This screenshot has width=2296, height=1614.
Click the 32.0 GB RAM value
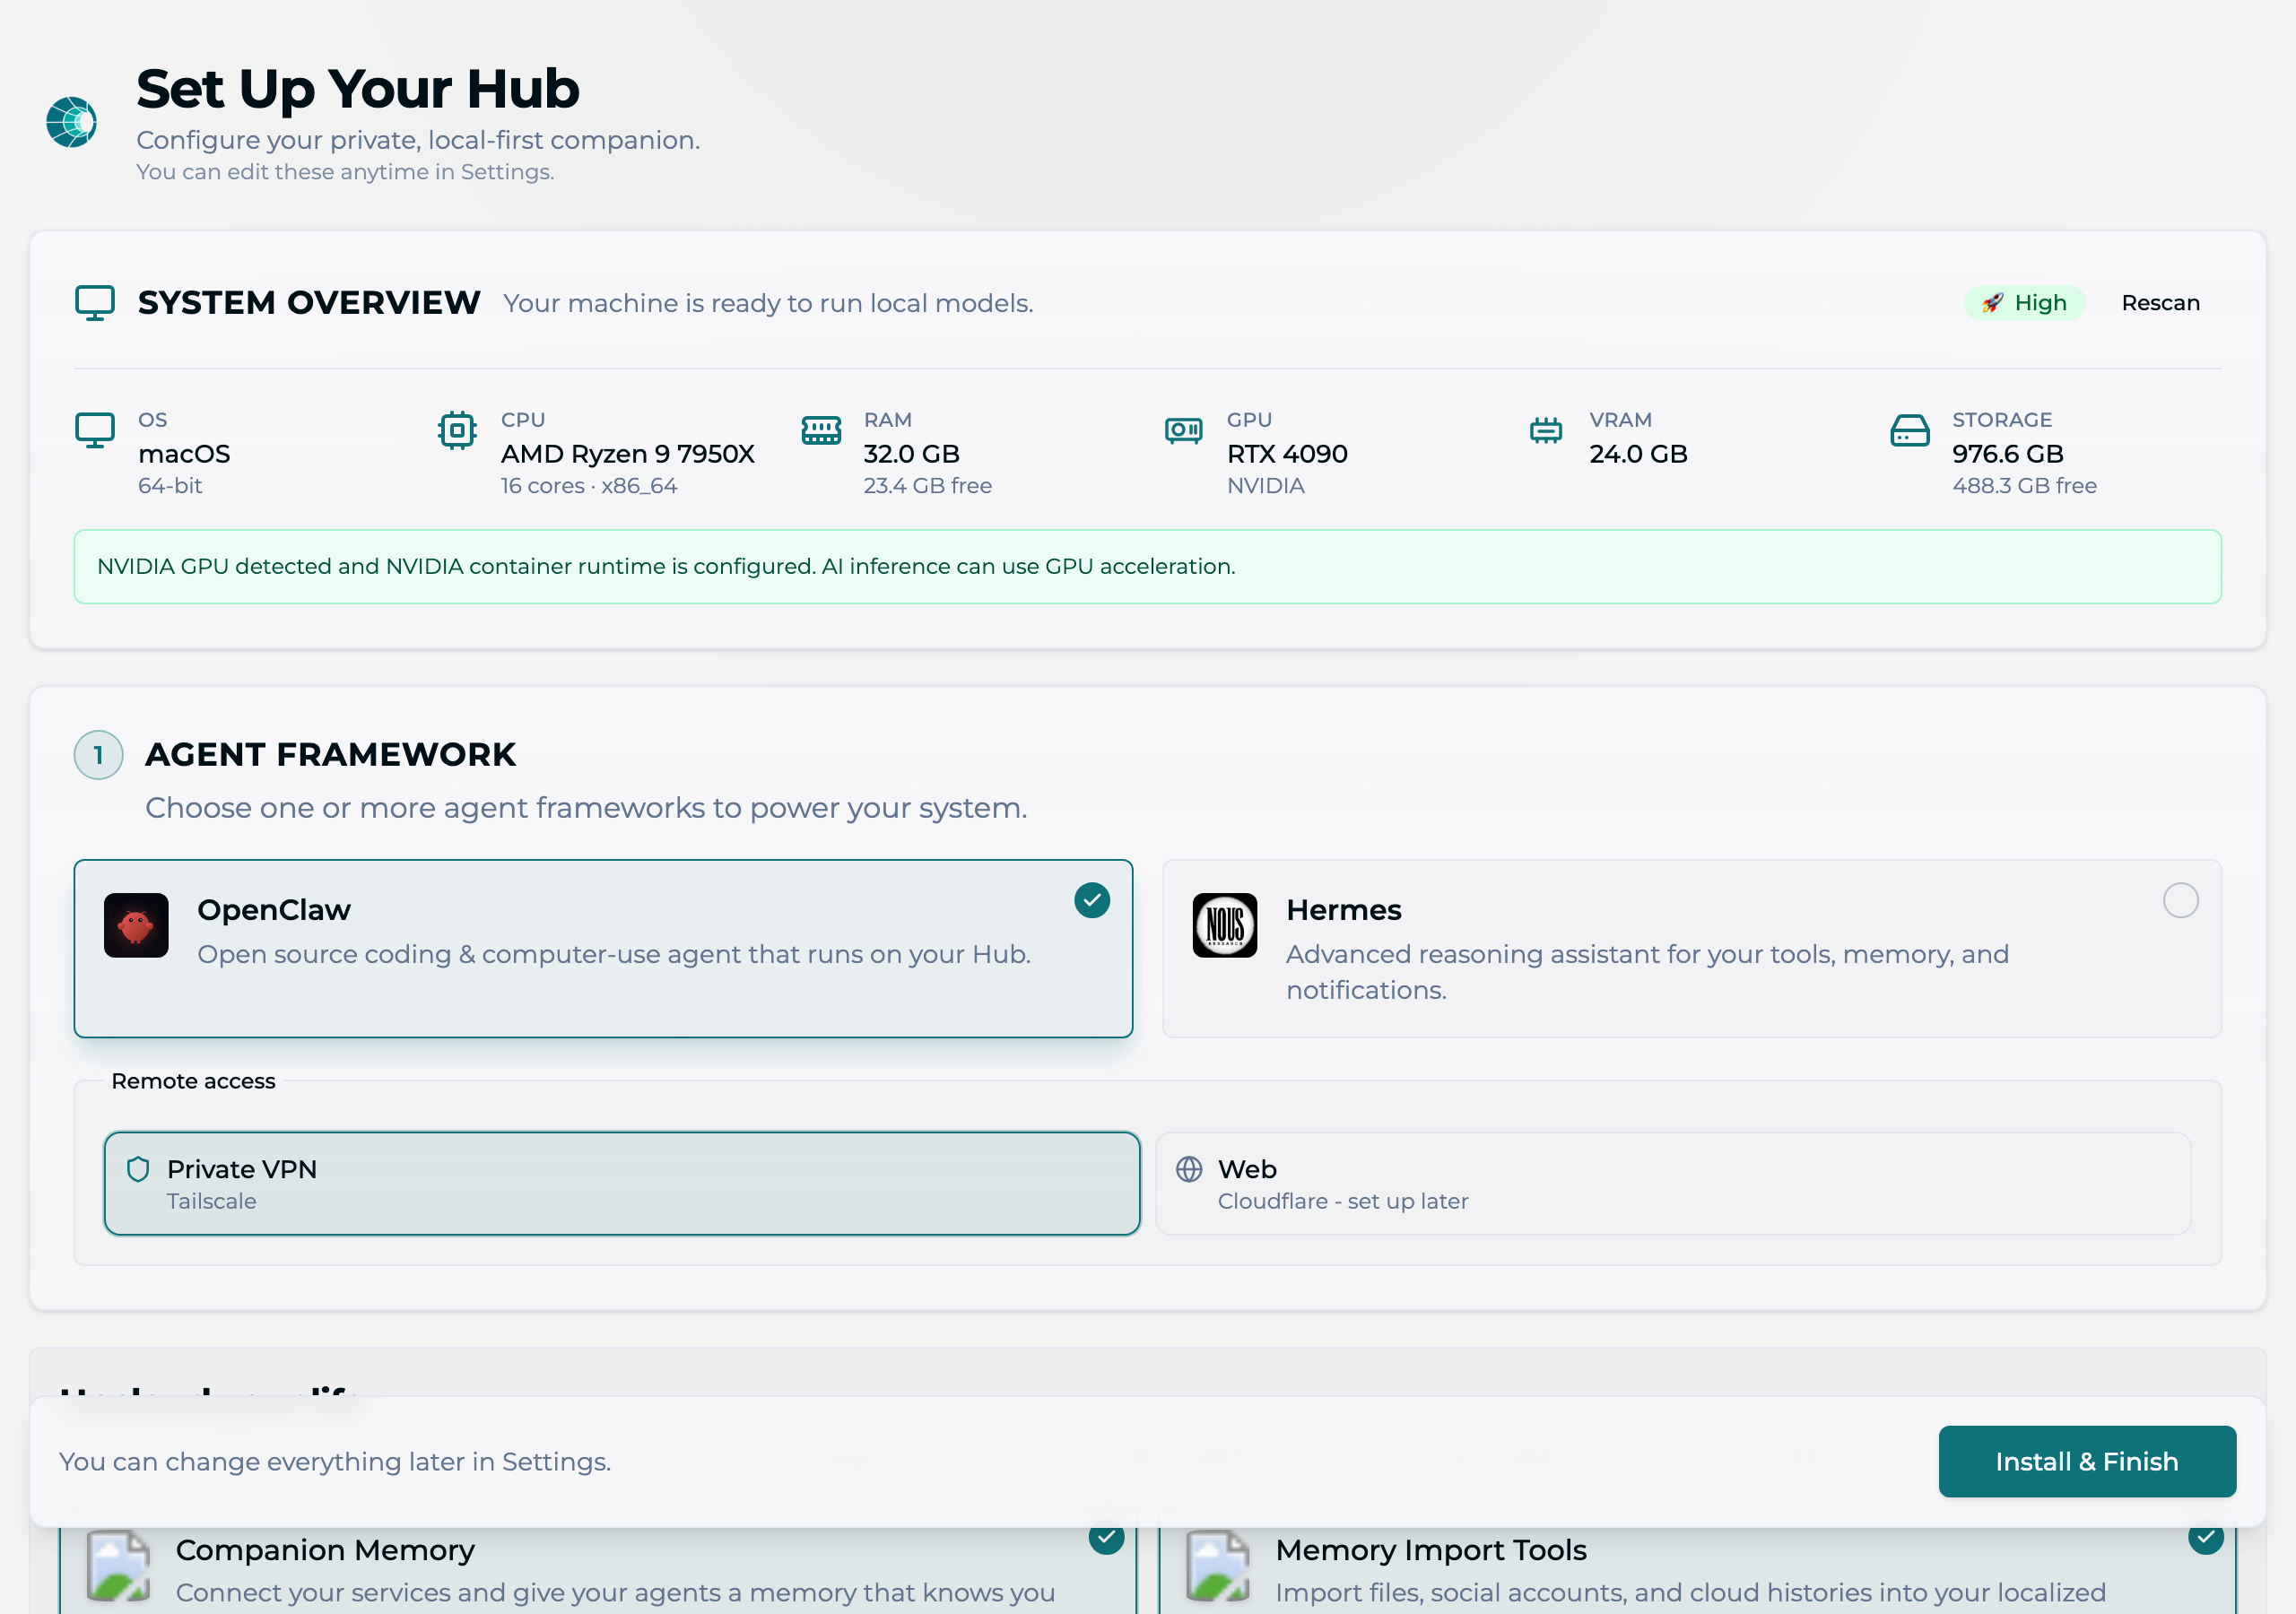coord(912,454)
